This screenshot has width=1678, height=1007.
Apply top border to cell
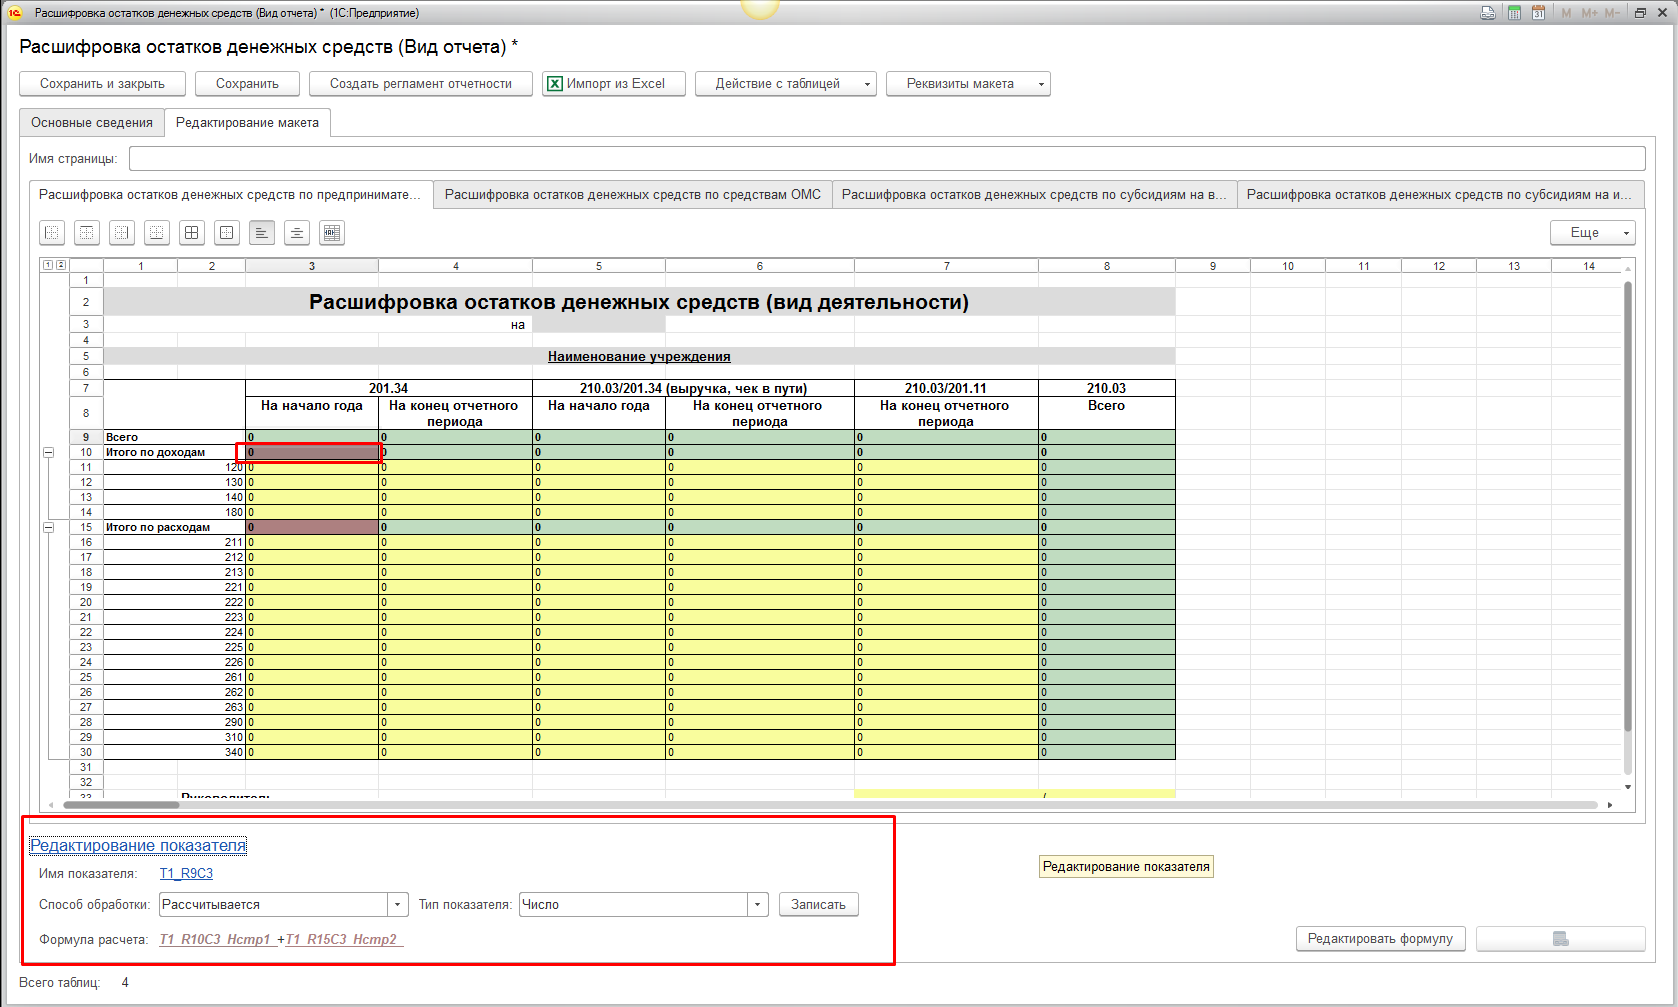point(87,233)
